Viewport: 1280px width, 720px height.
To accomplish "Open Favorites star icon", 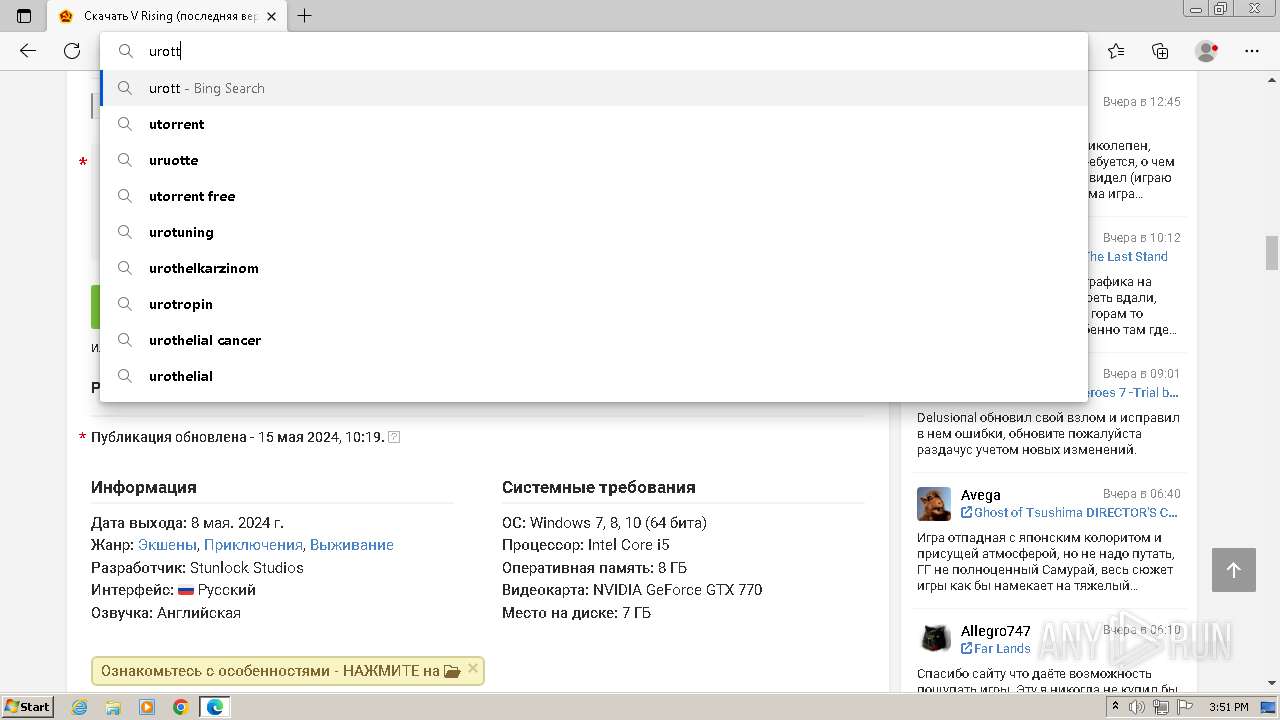I will coord(1116,51).
